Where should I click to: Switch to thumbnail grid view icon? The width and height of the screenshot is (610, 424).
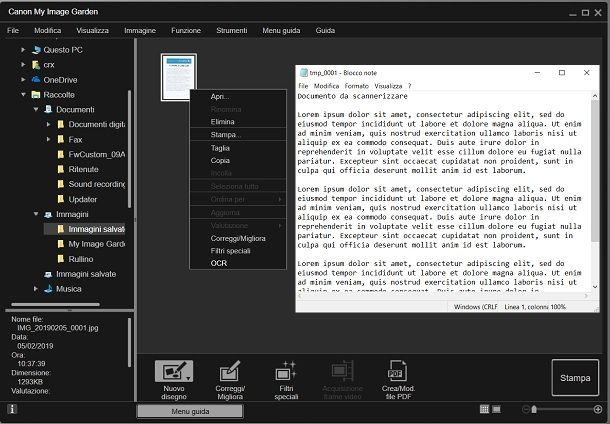click(x=484, y=409)
